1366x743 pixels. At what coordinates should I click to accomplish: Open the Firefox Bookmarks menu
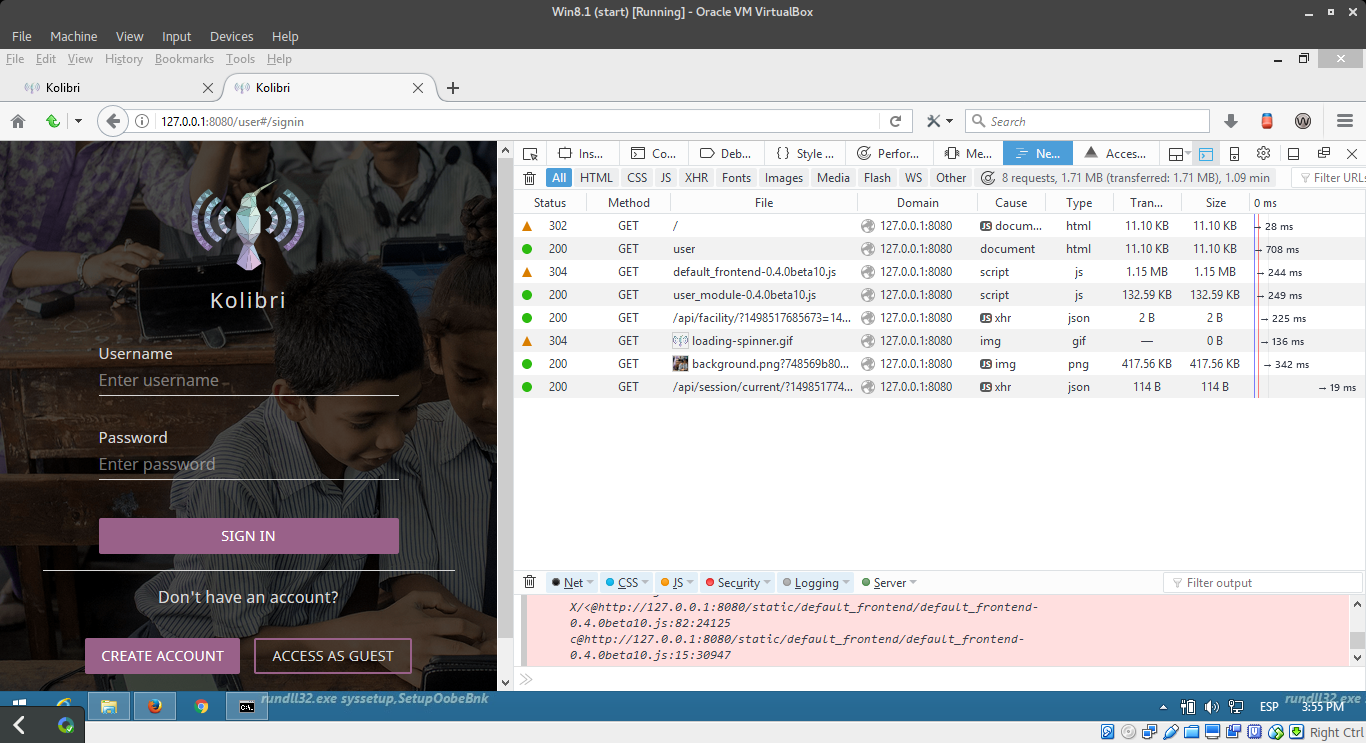(x=184, y=59)
